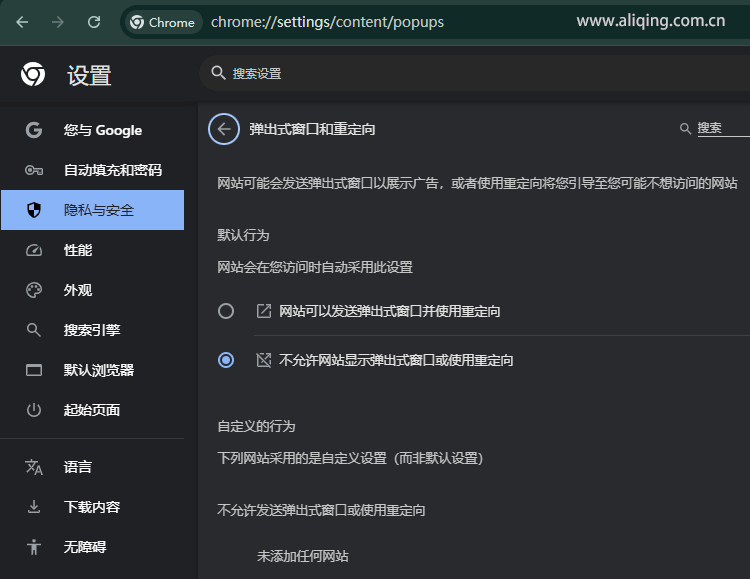Viewport: 750px width, 579px height.
Task: Click the blocked popup icon beside 不允许网站显示弹出式窗口
Action: tap(264, 360)
